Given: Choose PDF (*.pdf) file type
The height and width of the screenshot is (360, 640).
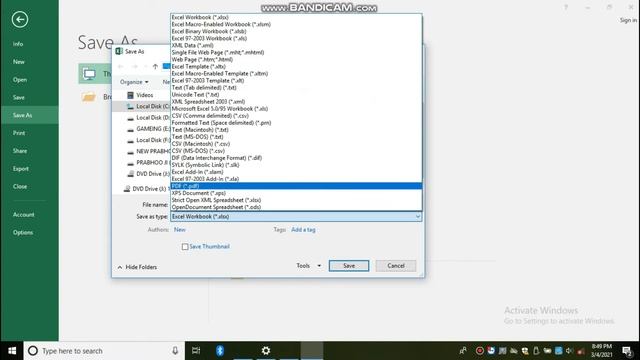Looking at the screenshot, I should 296,186.
